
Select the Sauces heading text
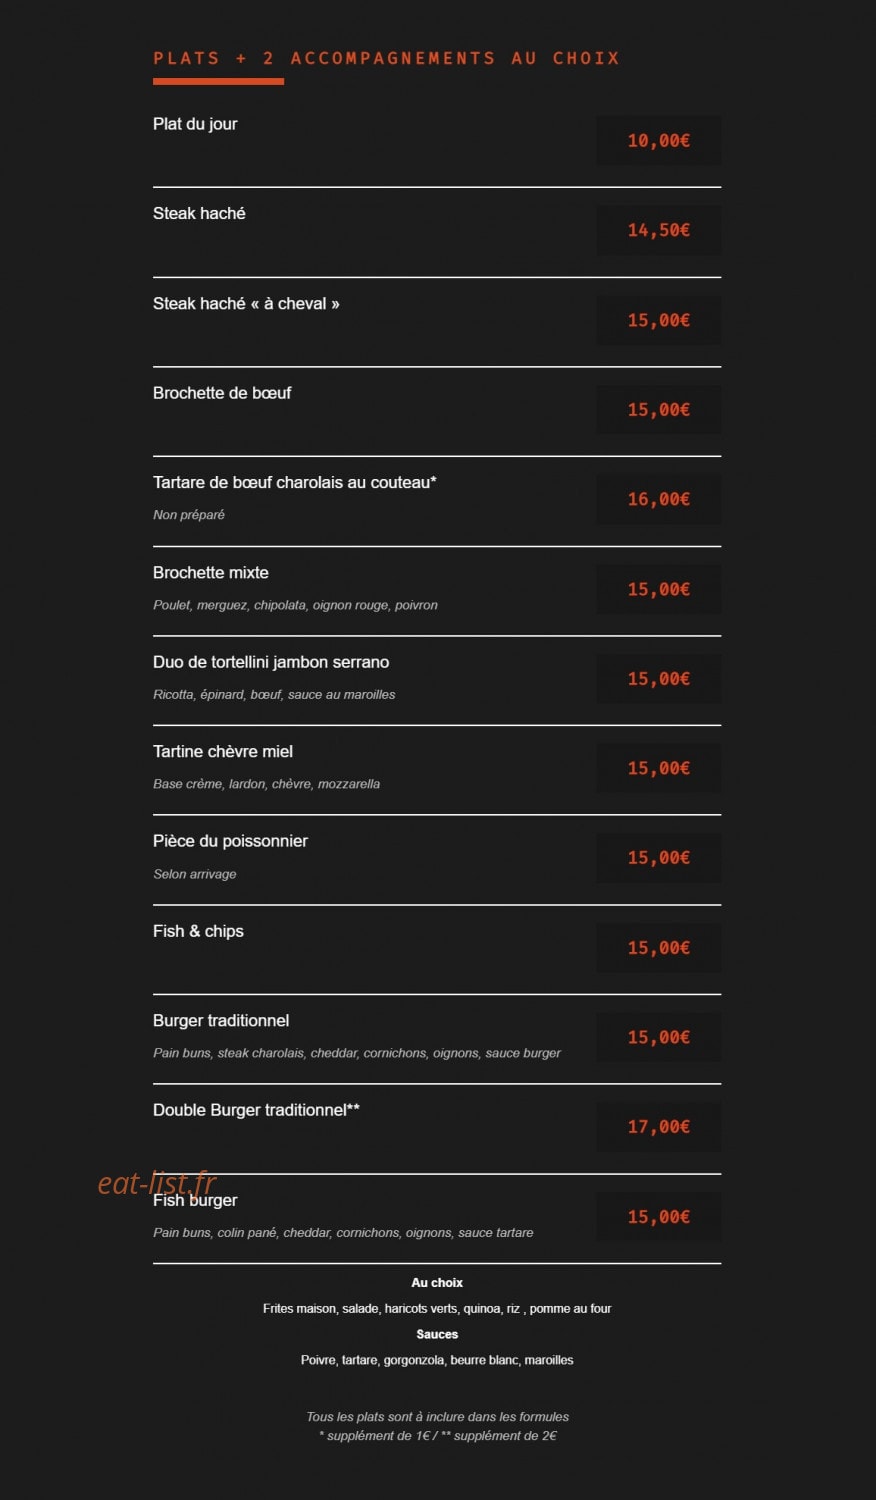coord(437,1334)
